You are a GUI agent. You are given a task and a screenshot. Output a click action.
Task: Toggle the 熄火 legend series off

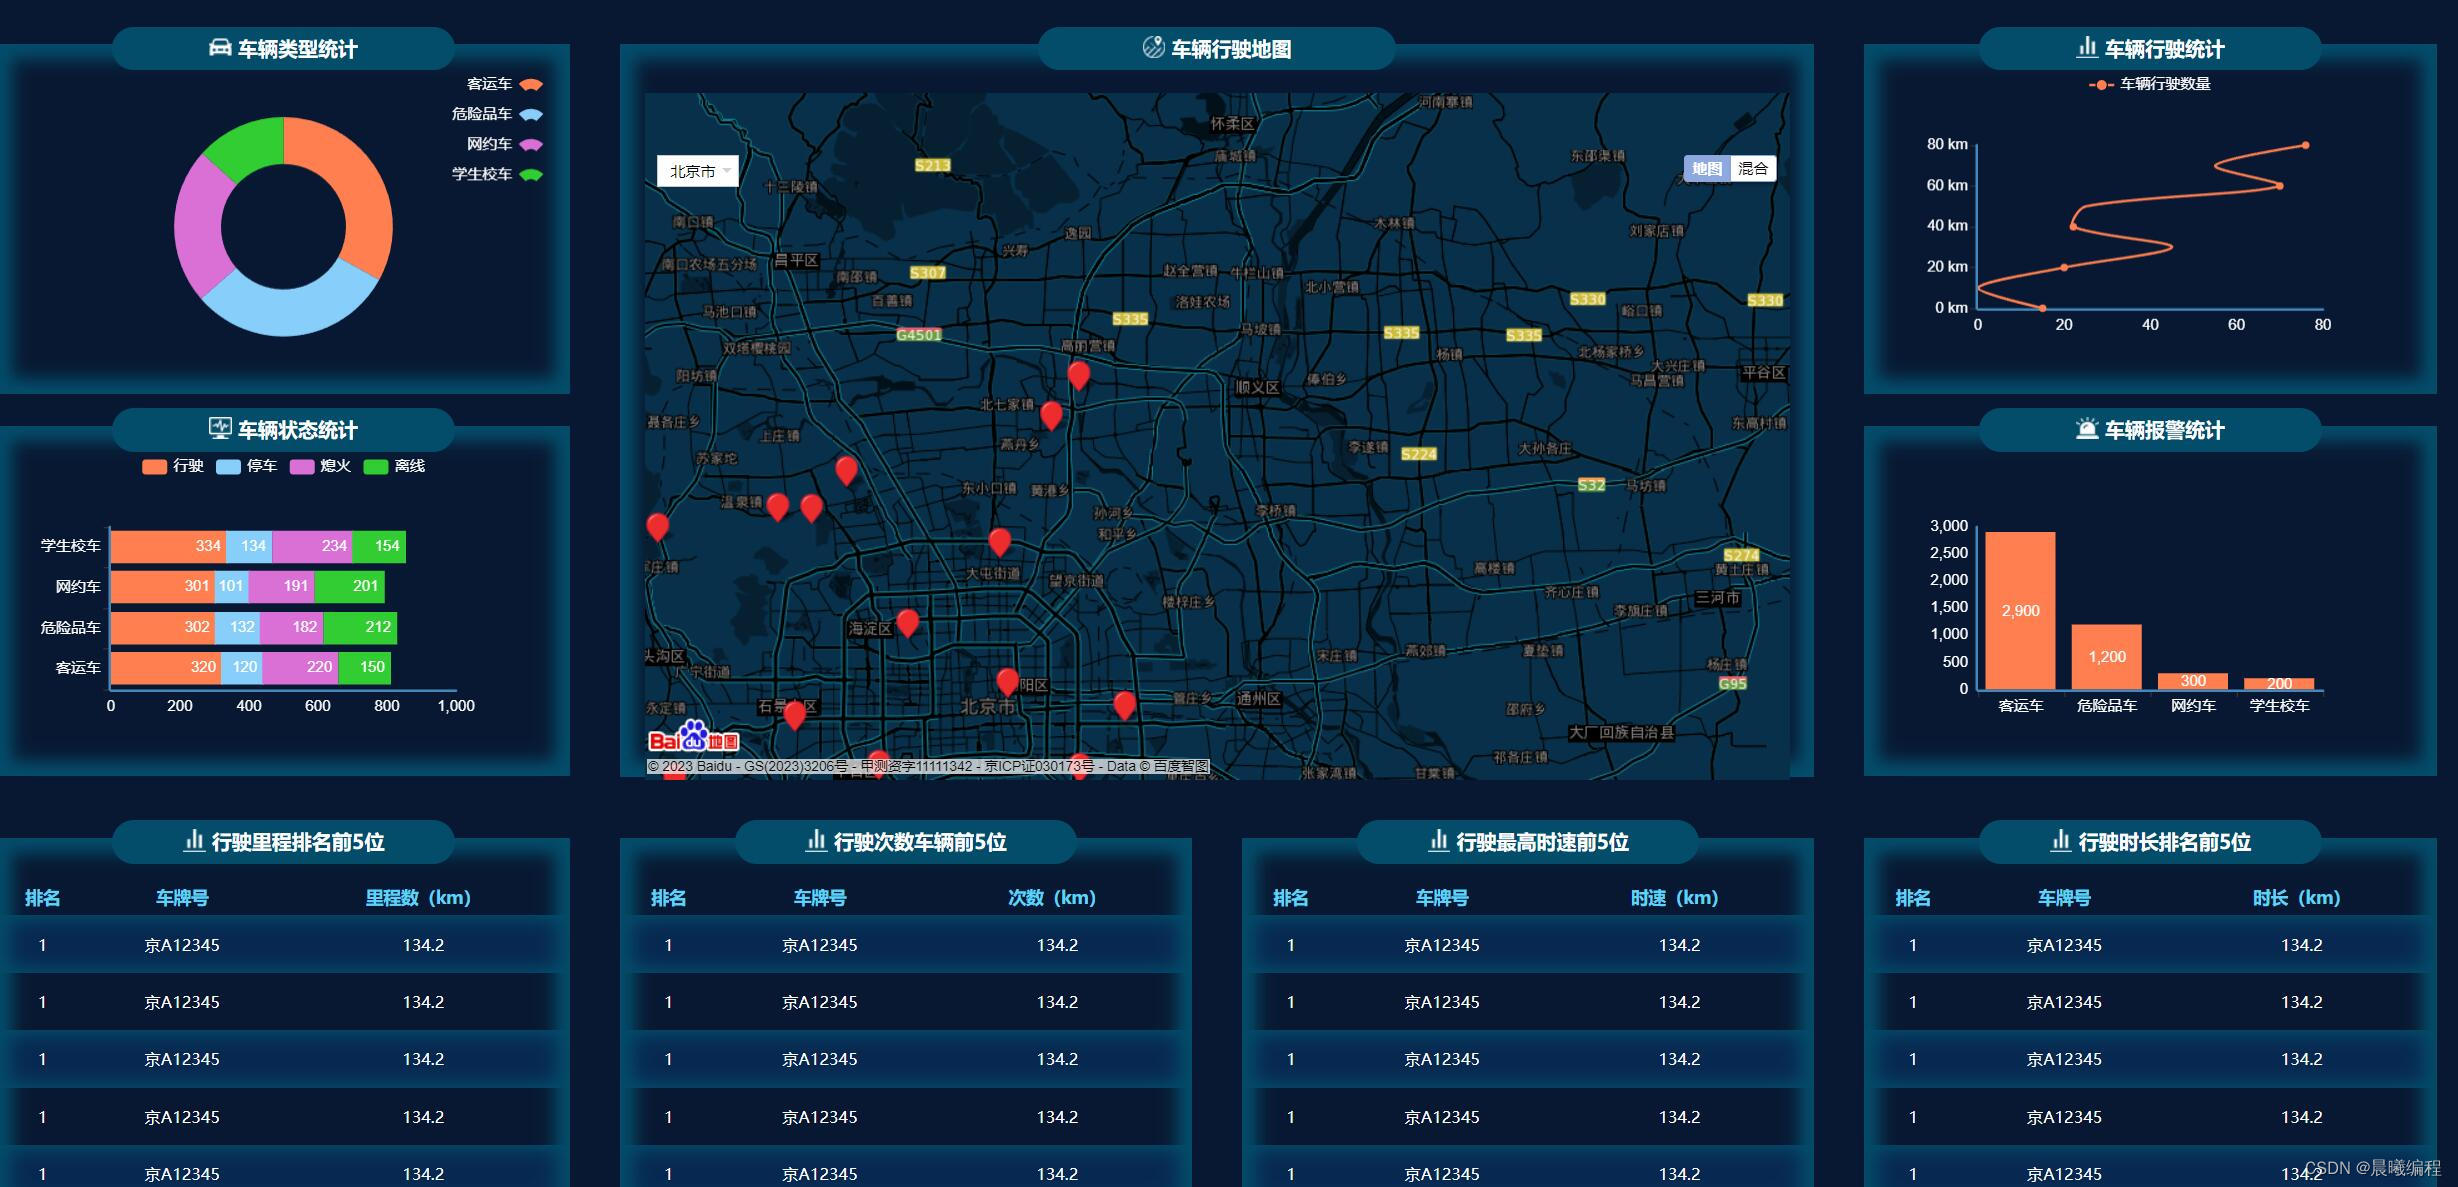click(320, 466)
